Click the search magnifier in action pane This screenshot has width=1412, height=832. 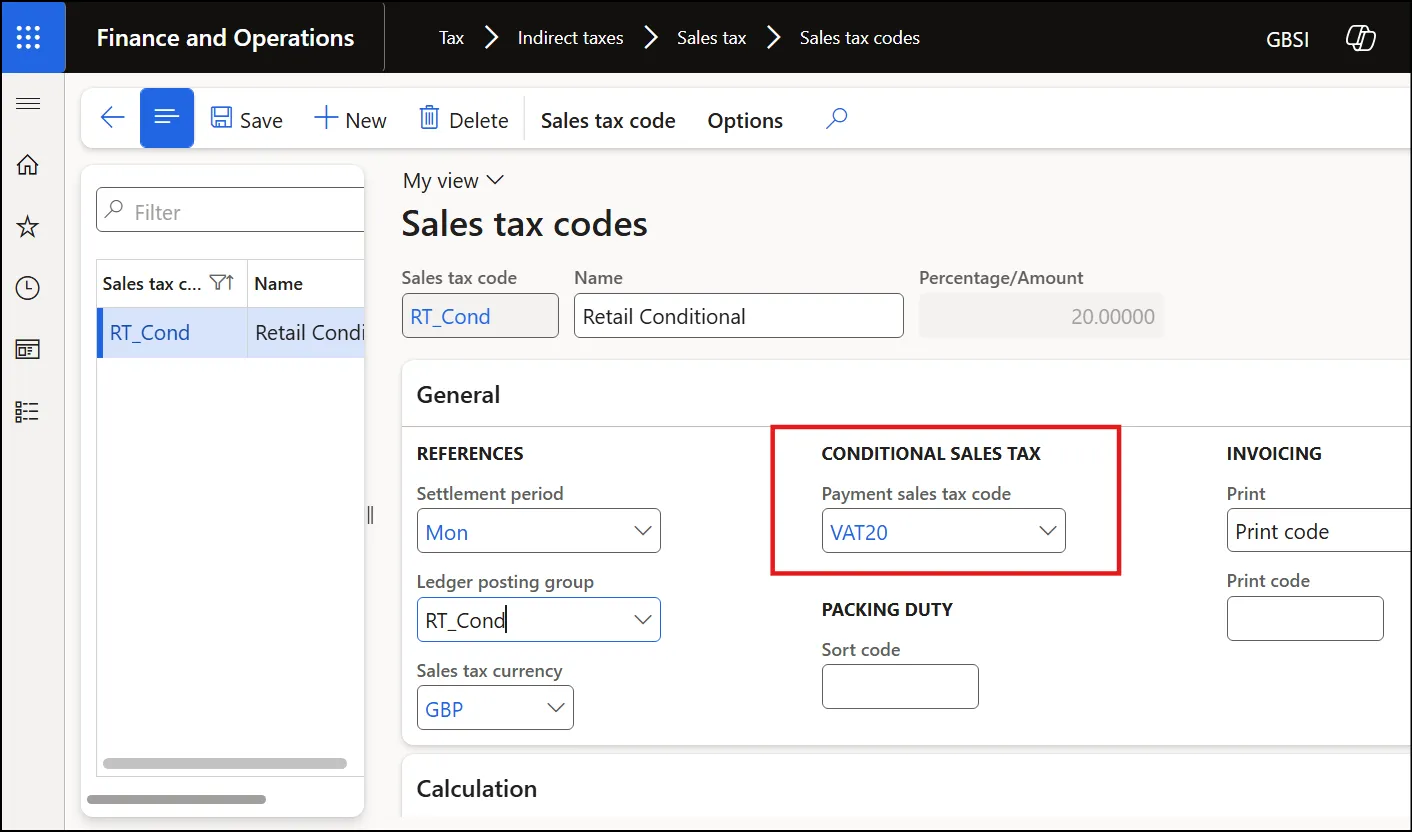(837, 119)
